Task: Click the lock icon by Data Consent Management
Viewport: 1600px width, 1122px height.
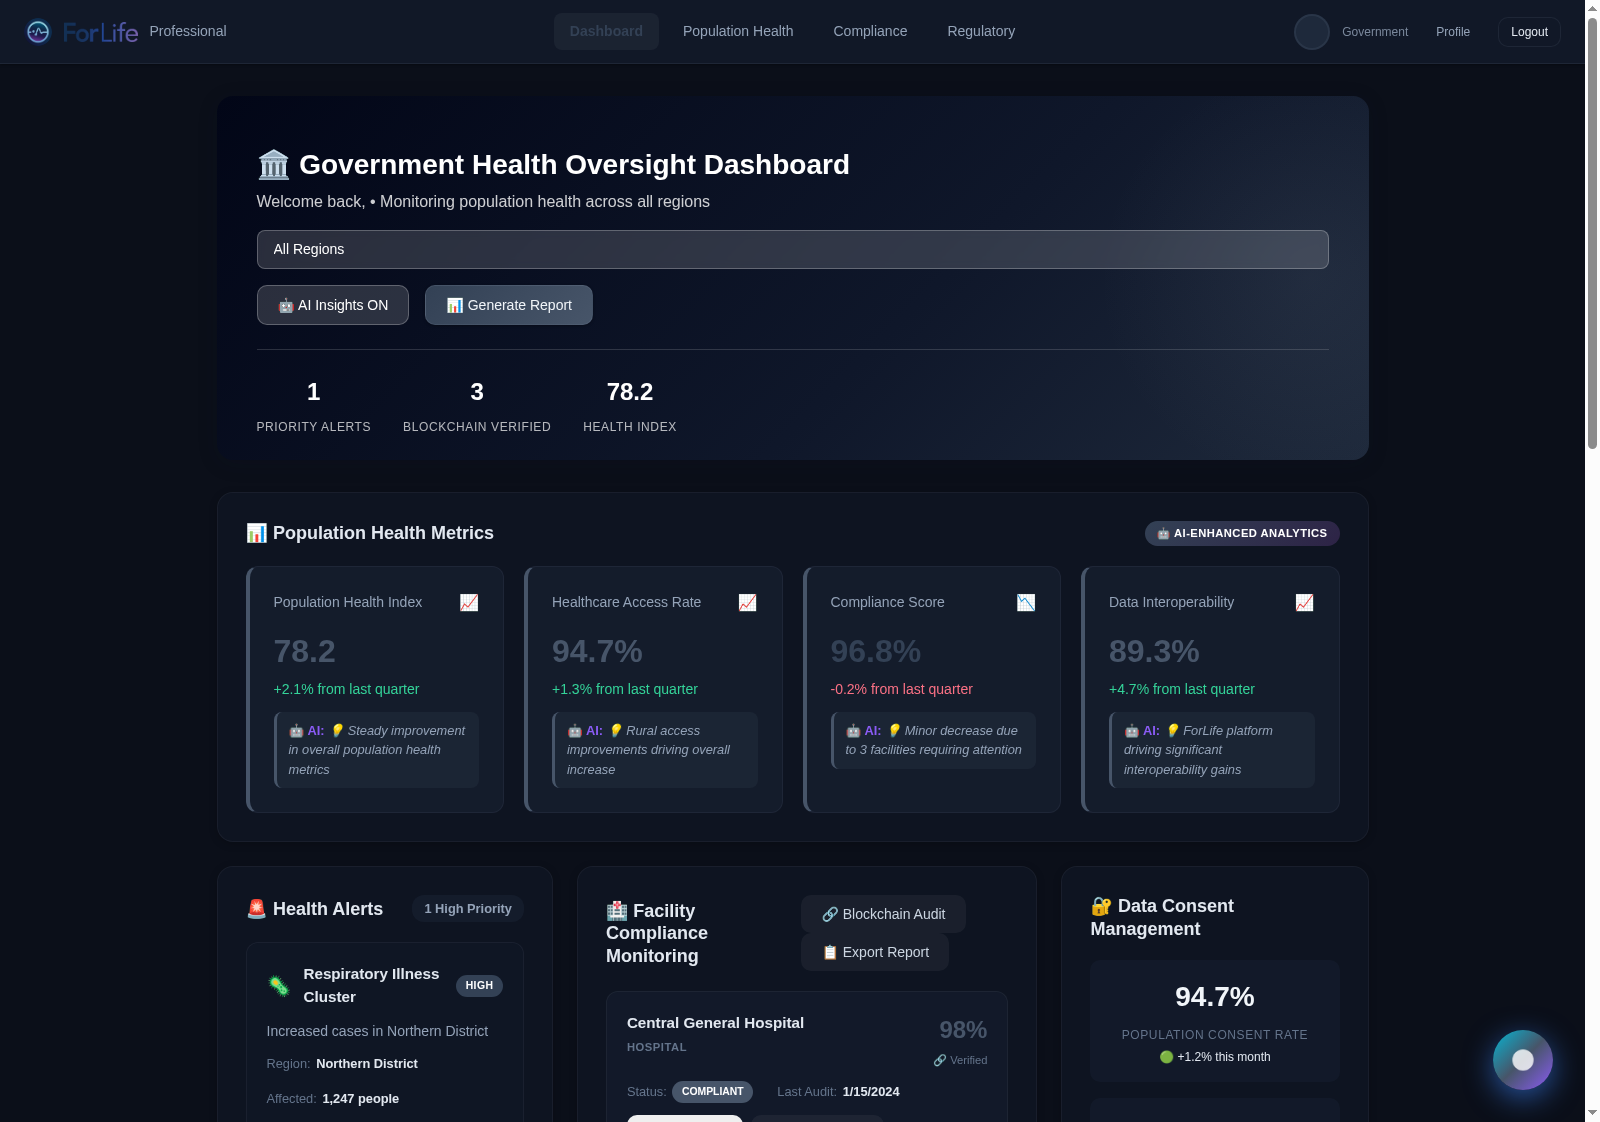Action: coord(1101,906)
